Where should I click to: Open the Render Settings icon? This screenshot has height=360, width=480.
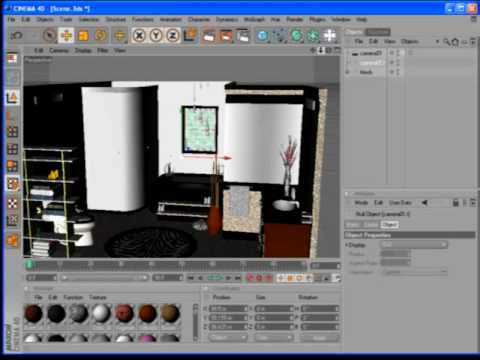[x=243, y=35]
